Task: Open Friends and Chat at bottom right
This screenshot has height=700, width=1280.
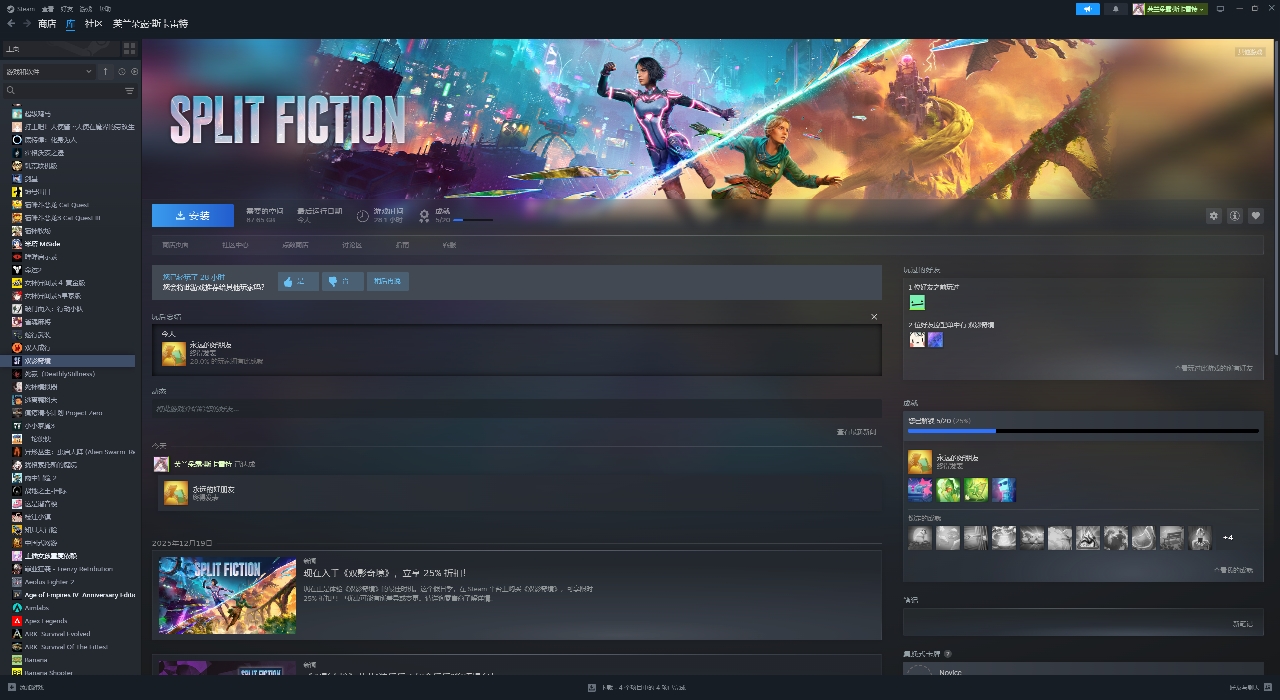Action: (x=1252, y=687)
